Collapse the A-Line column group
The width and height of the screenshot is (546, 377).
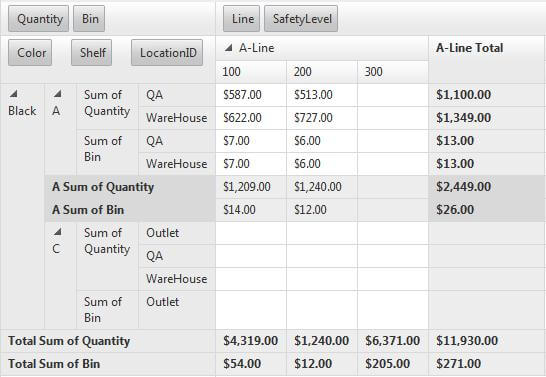[x=228, y=48]
